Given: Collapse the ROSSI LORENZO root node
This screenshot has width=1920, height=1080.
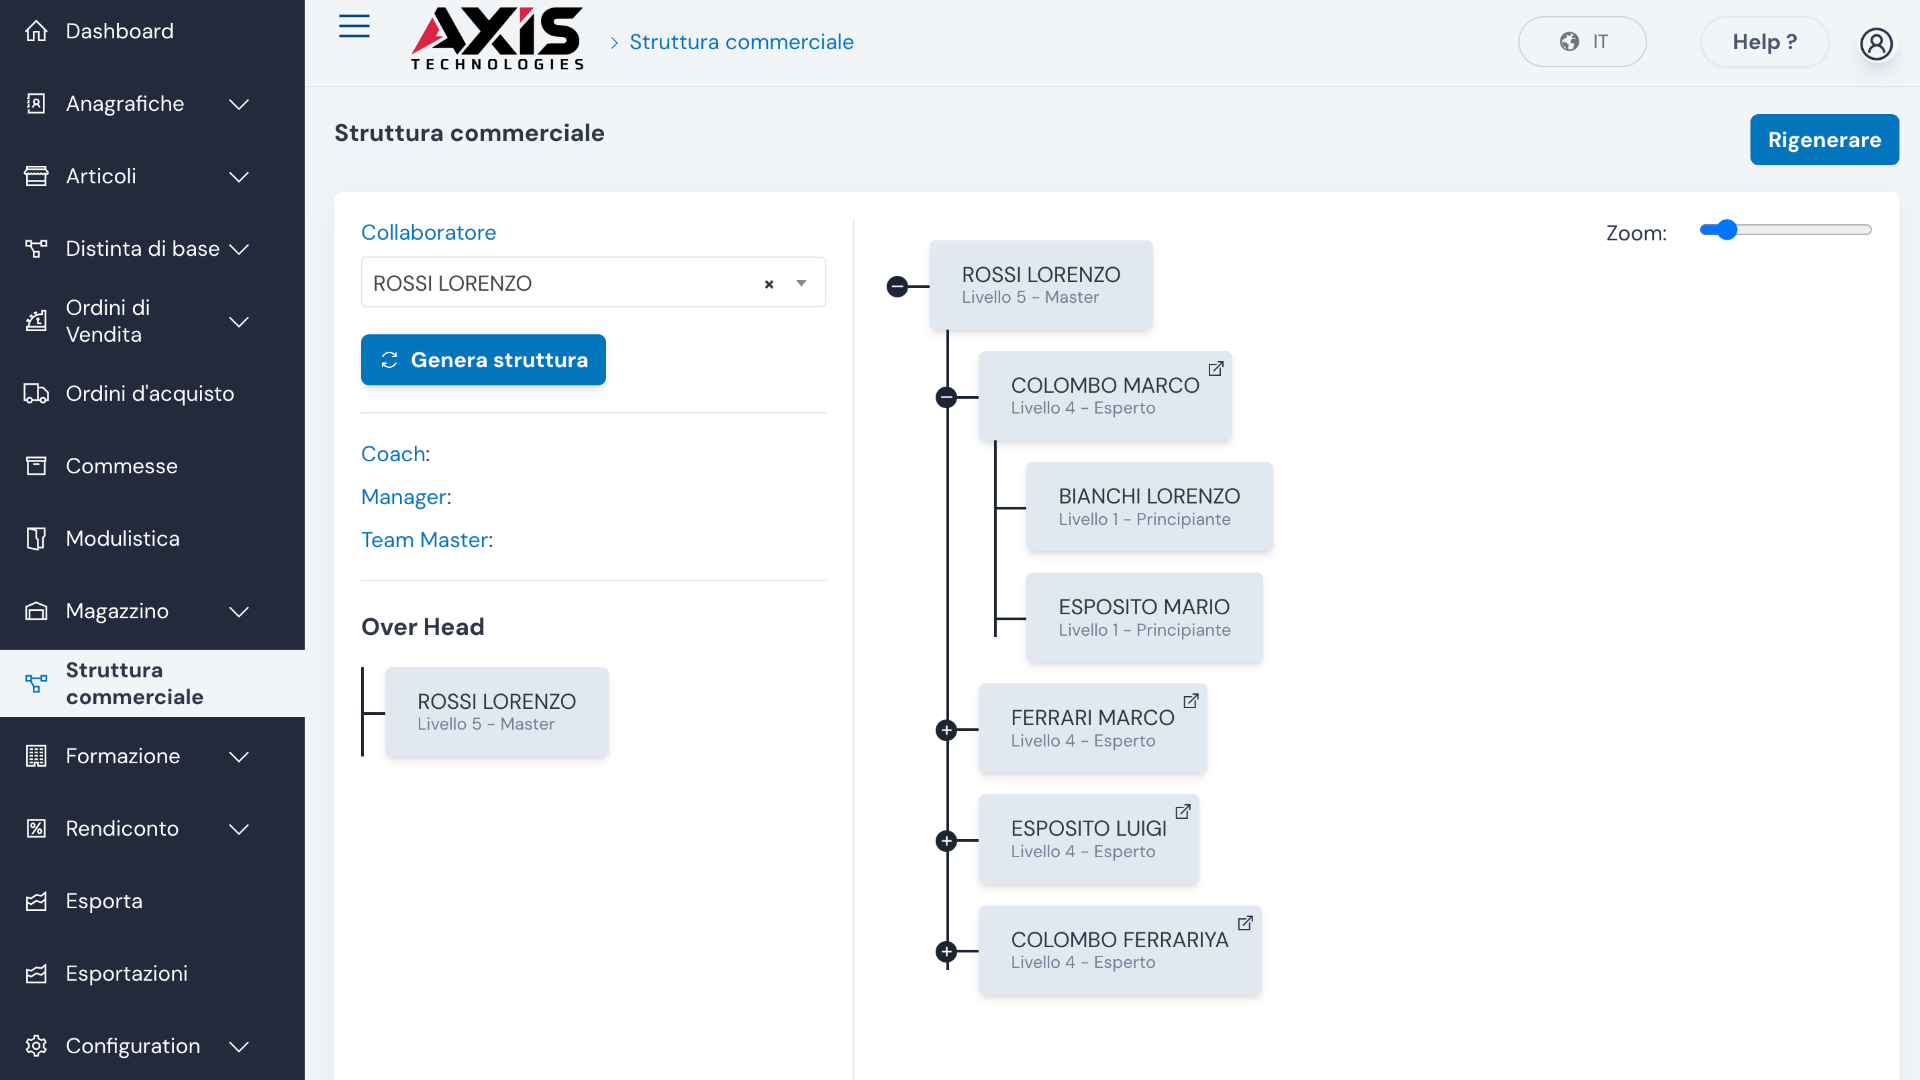Looking at the screenshot, I should 897,287.
